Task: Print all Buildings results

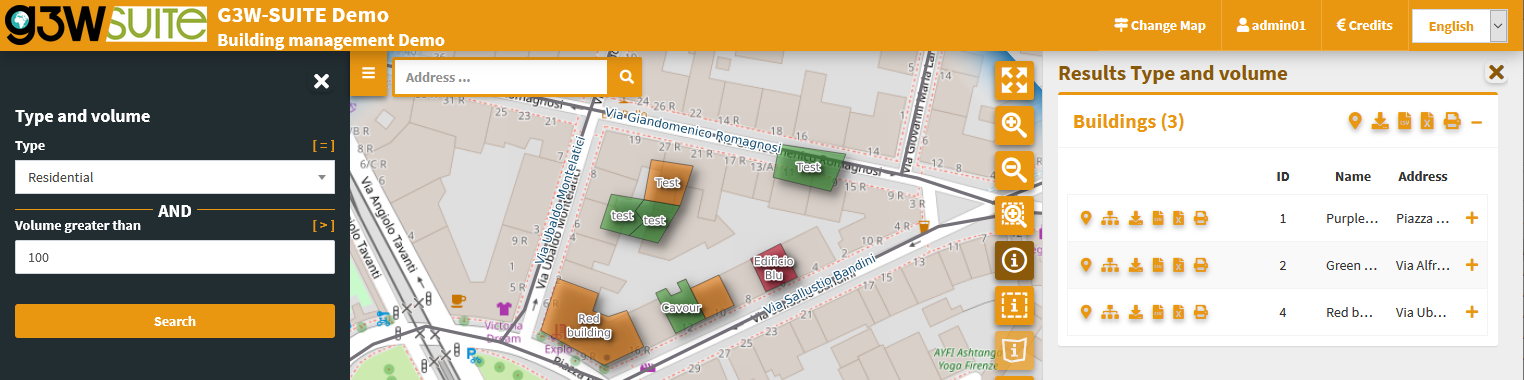Action: [1452, 121]
